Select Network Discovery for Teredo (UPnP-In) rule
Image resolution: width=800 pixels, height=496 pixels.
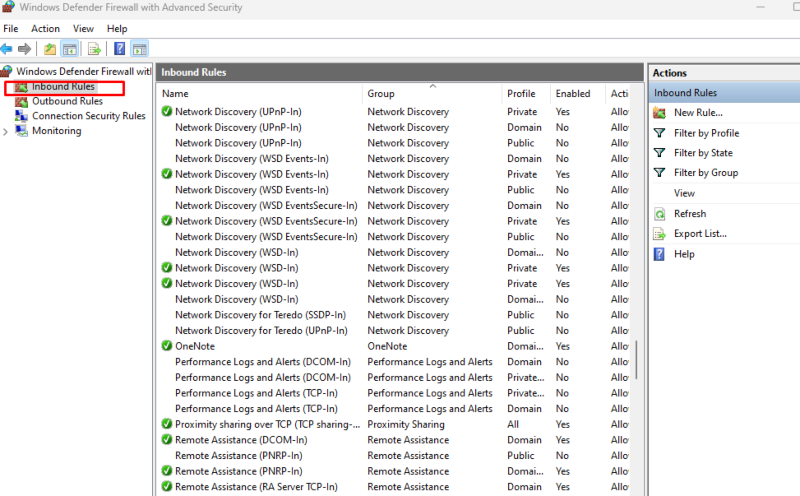[x=261, y=331]
